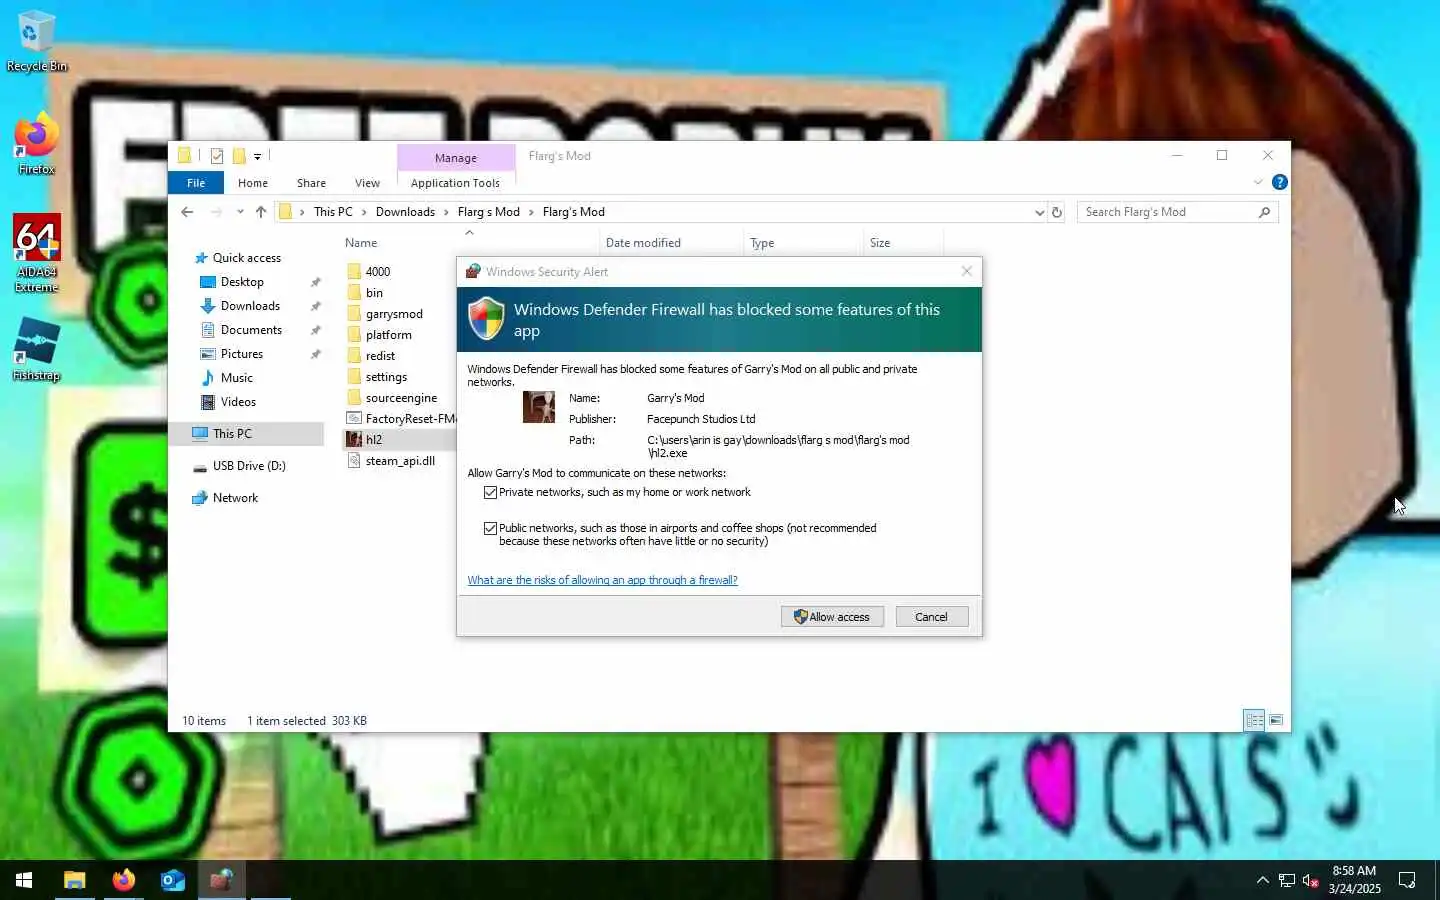The image size is (1440, 900).
Task: Select the garrysmod folder
Action: [x=393, y=314]
